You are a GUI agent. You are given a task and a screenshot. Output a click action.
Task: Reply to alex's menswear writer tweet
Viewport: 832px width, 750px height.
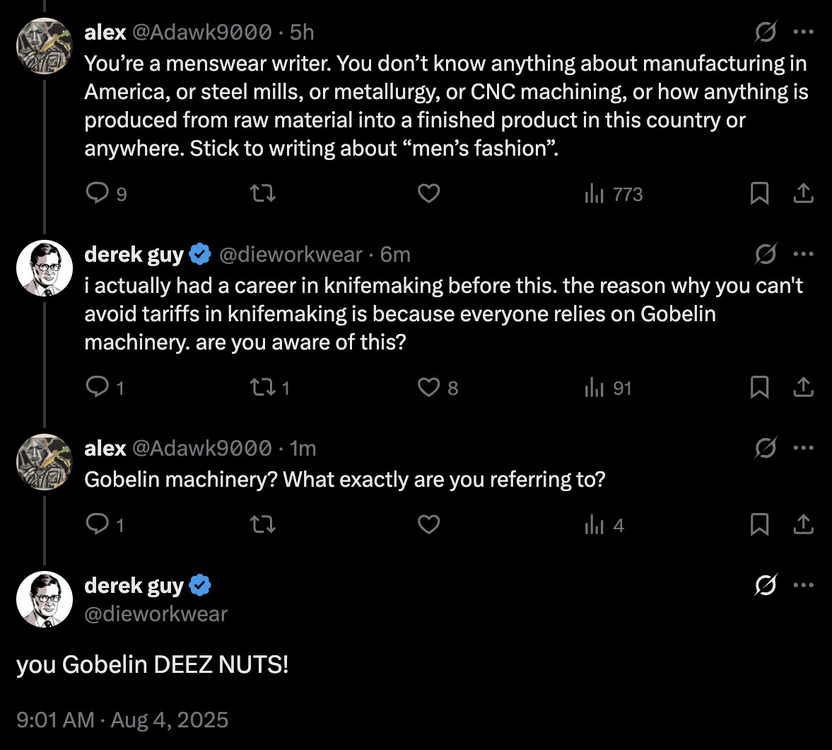click(x=97, y=193)
